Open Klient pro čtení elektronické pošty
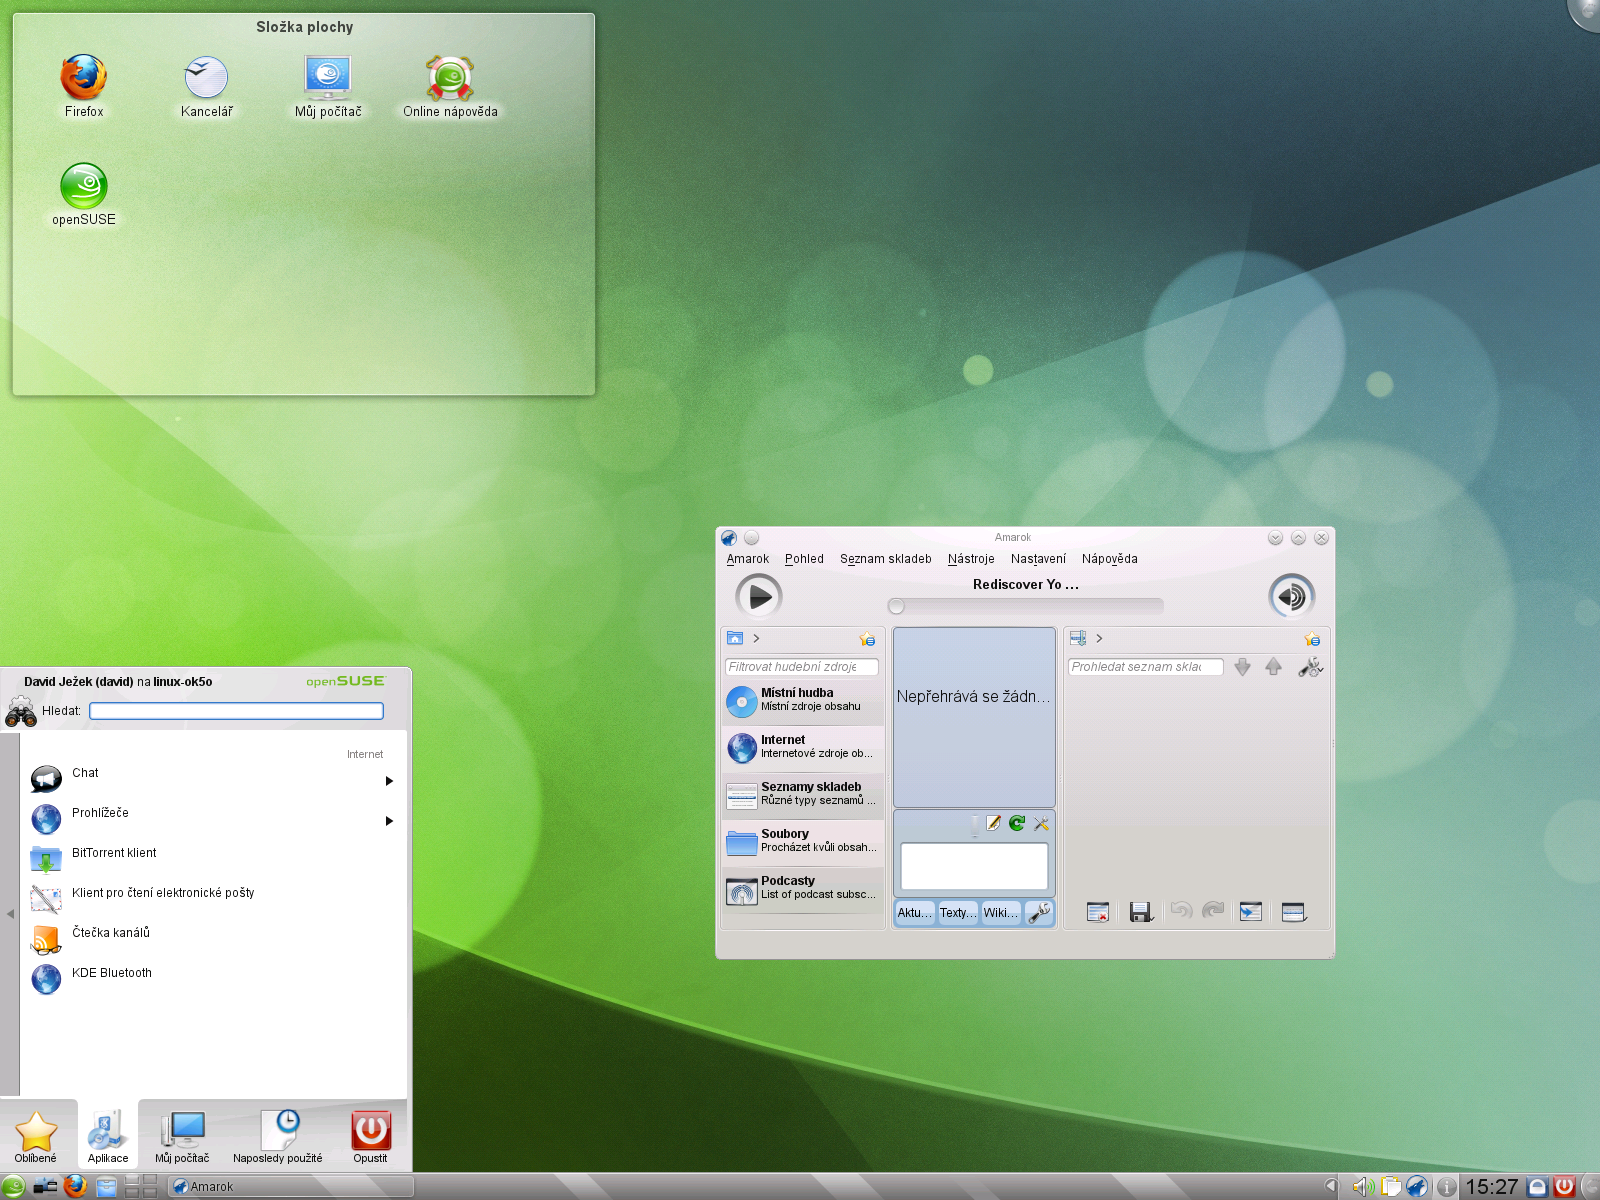The height and width of the screenshot is (1200, 1600). 212,898
